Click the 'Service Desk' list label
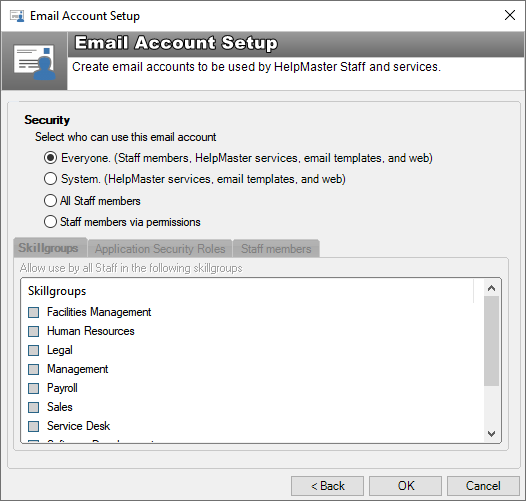 tap(78, 426)
